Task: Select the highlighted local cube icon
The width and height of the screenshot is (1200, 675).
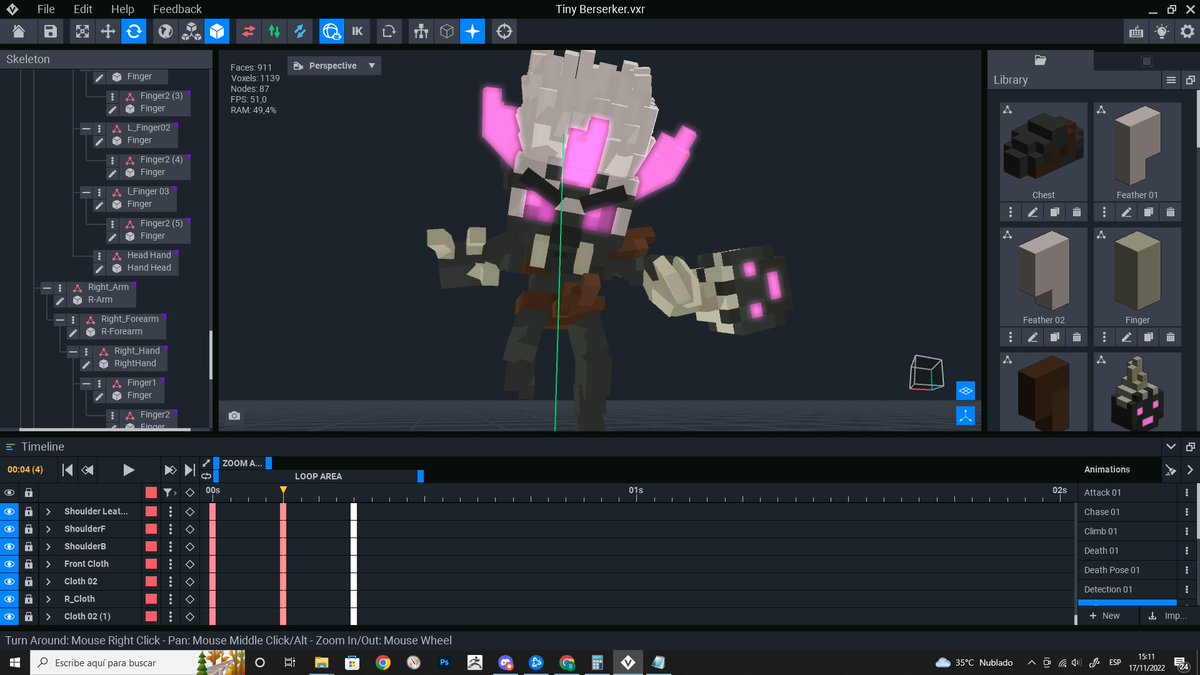Action: pyautogui.click(x=217, y=32)
